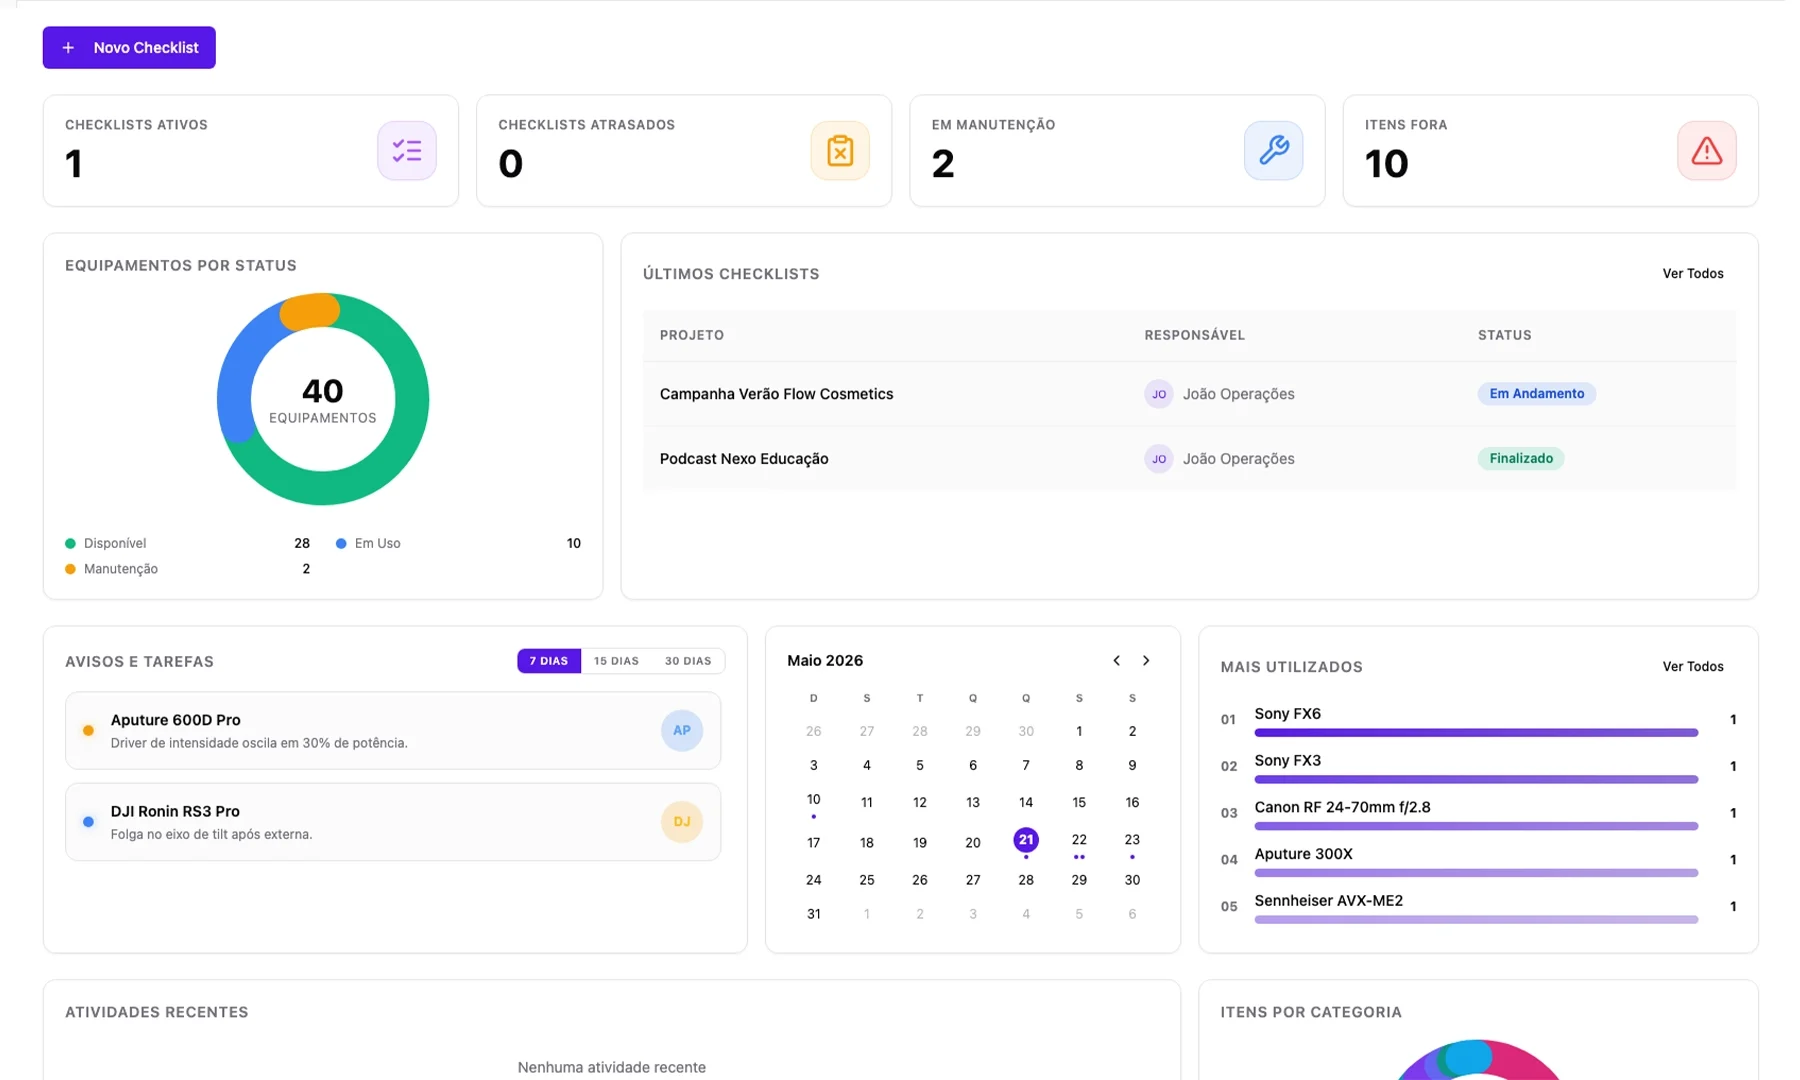This screenshot has height=1080, width=1800.
Task: Open the Itens Fora warning triangle icon
Action: 1706,151
